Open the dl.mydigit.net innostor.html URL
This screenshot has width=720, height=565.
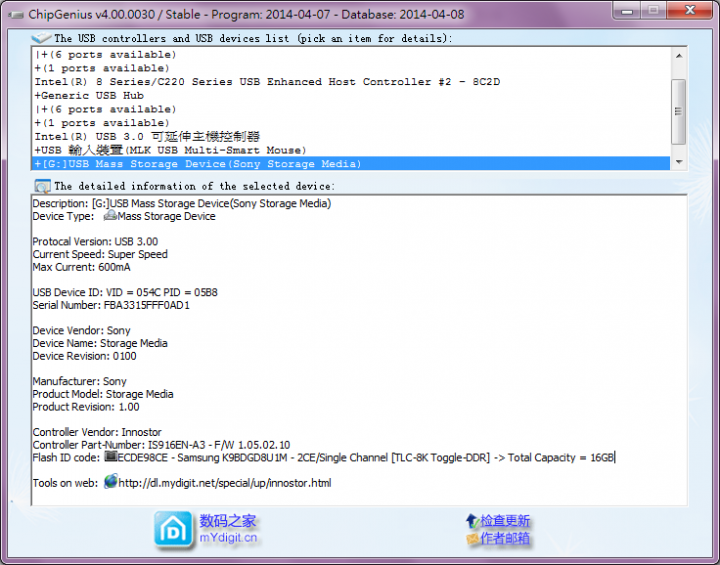point(225,483)
